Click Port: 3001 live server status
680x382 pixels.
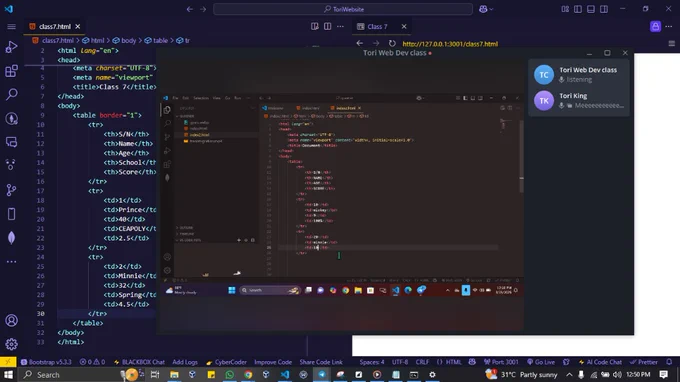501,362
